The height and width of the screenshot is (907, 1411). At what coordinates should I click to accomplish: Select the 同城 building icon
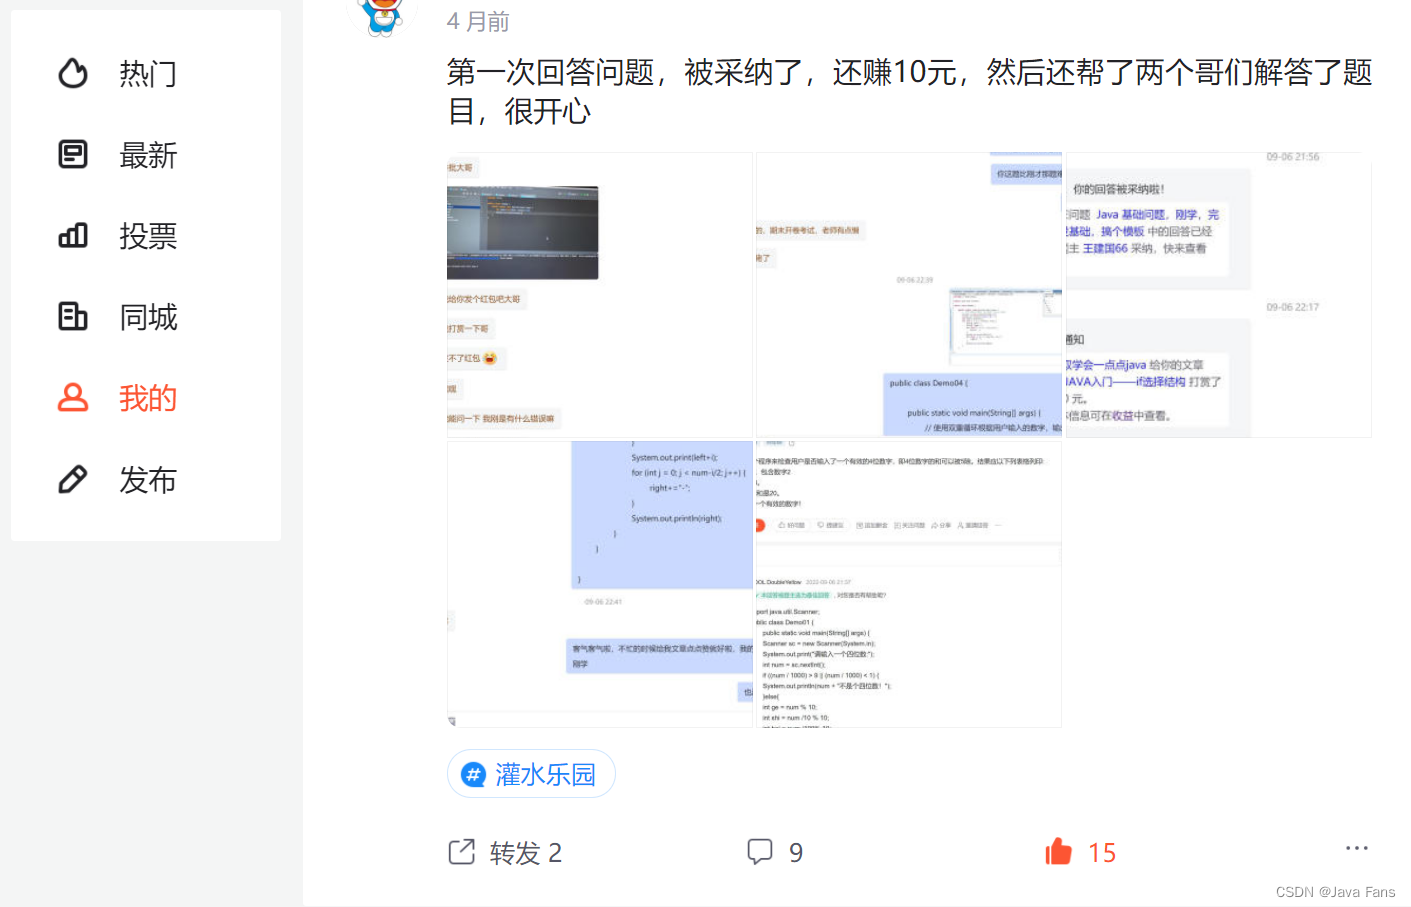point(73,316)
